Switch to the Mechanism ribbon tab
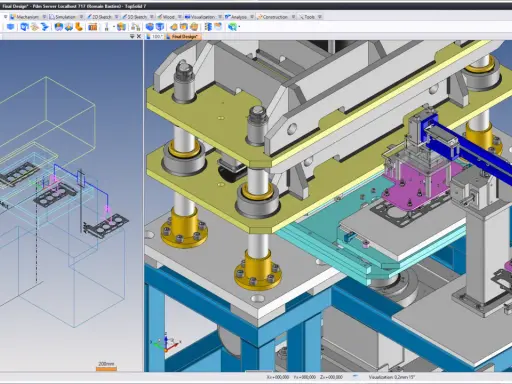The image size is (512, 384). (x=25, y=17)
